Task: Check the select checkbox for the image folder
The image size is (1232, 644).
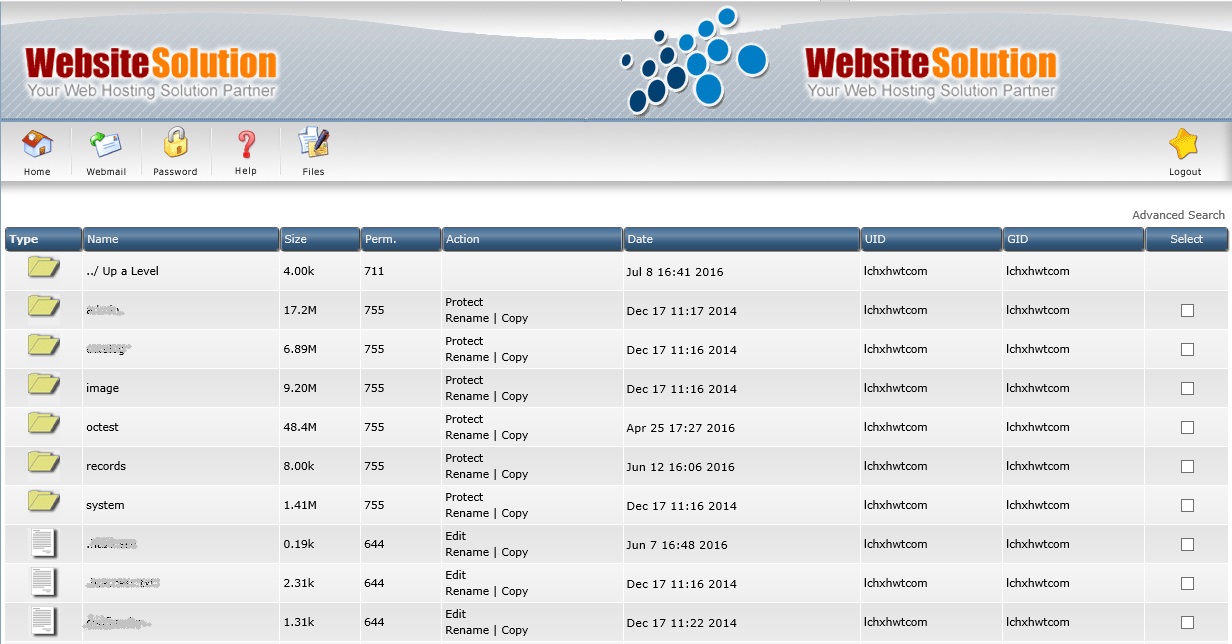Action: pos(1187,388)
